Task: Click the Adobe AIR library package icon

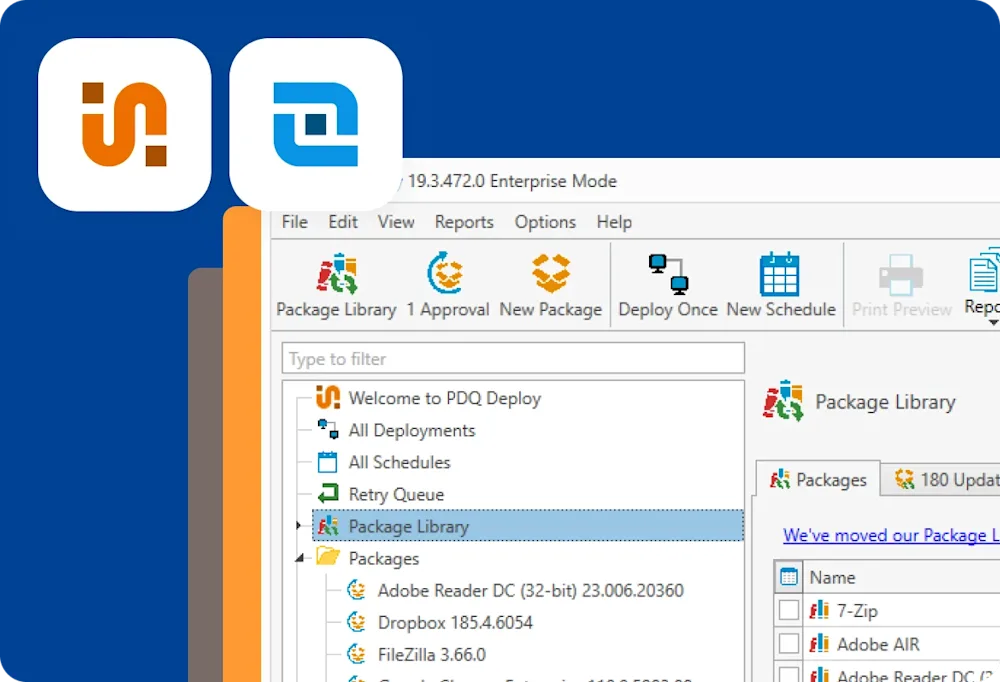Action: (819, 643)
